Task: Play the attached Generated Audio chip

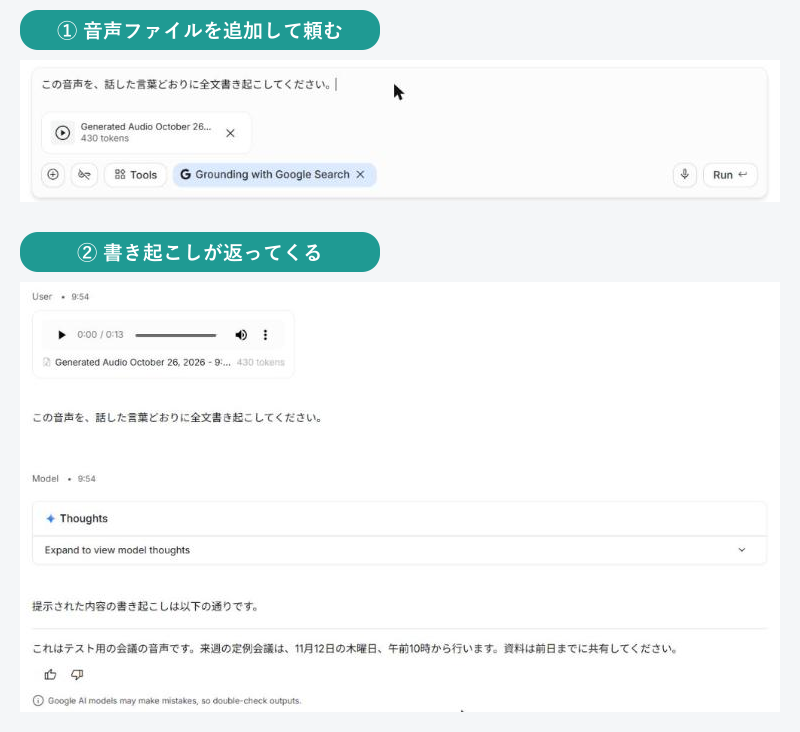Action: 62,133
